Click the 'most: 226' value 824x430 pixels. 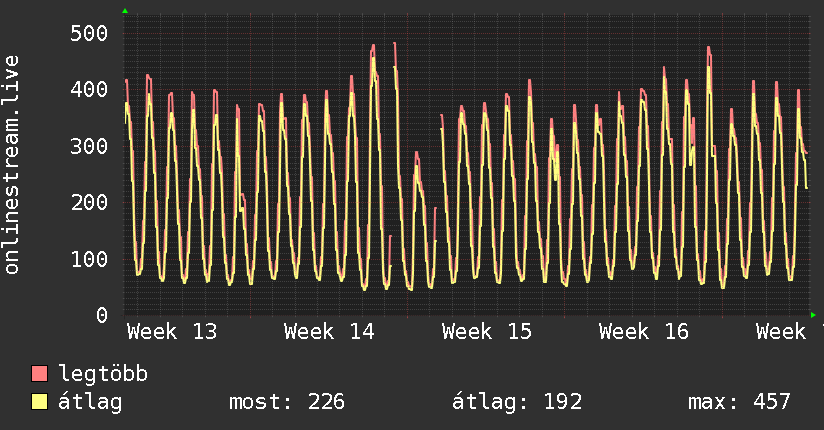(287, 402)
